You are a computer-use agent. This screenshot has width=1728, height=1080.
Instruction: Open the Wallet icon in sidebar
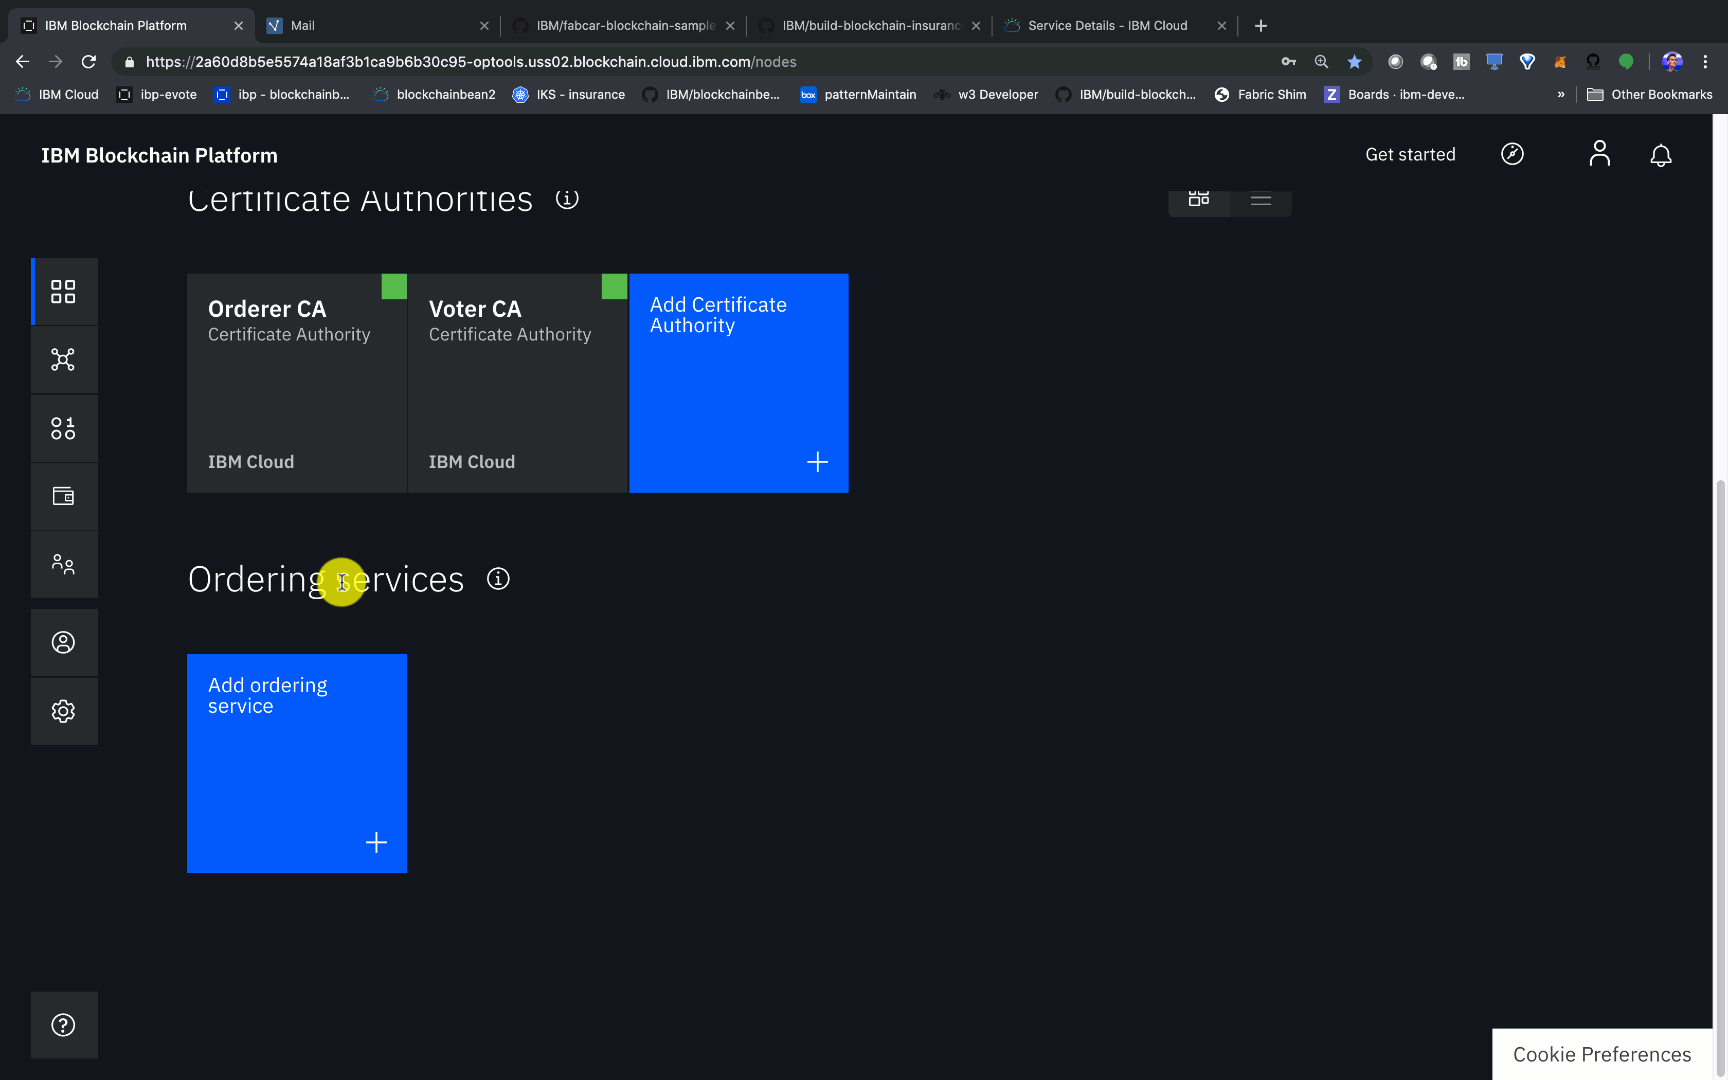pyautogui.click(x=63, y=496)
